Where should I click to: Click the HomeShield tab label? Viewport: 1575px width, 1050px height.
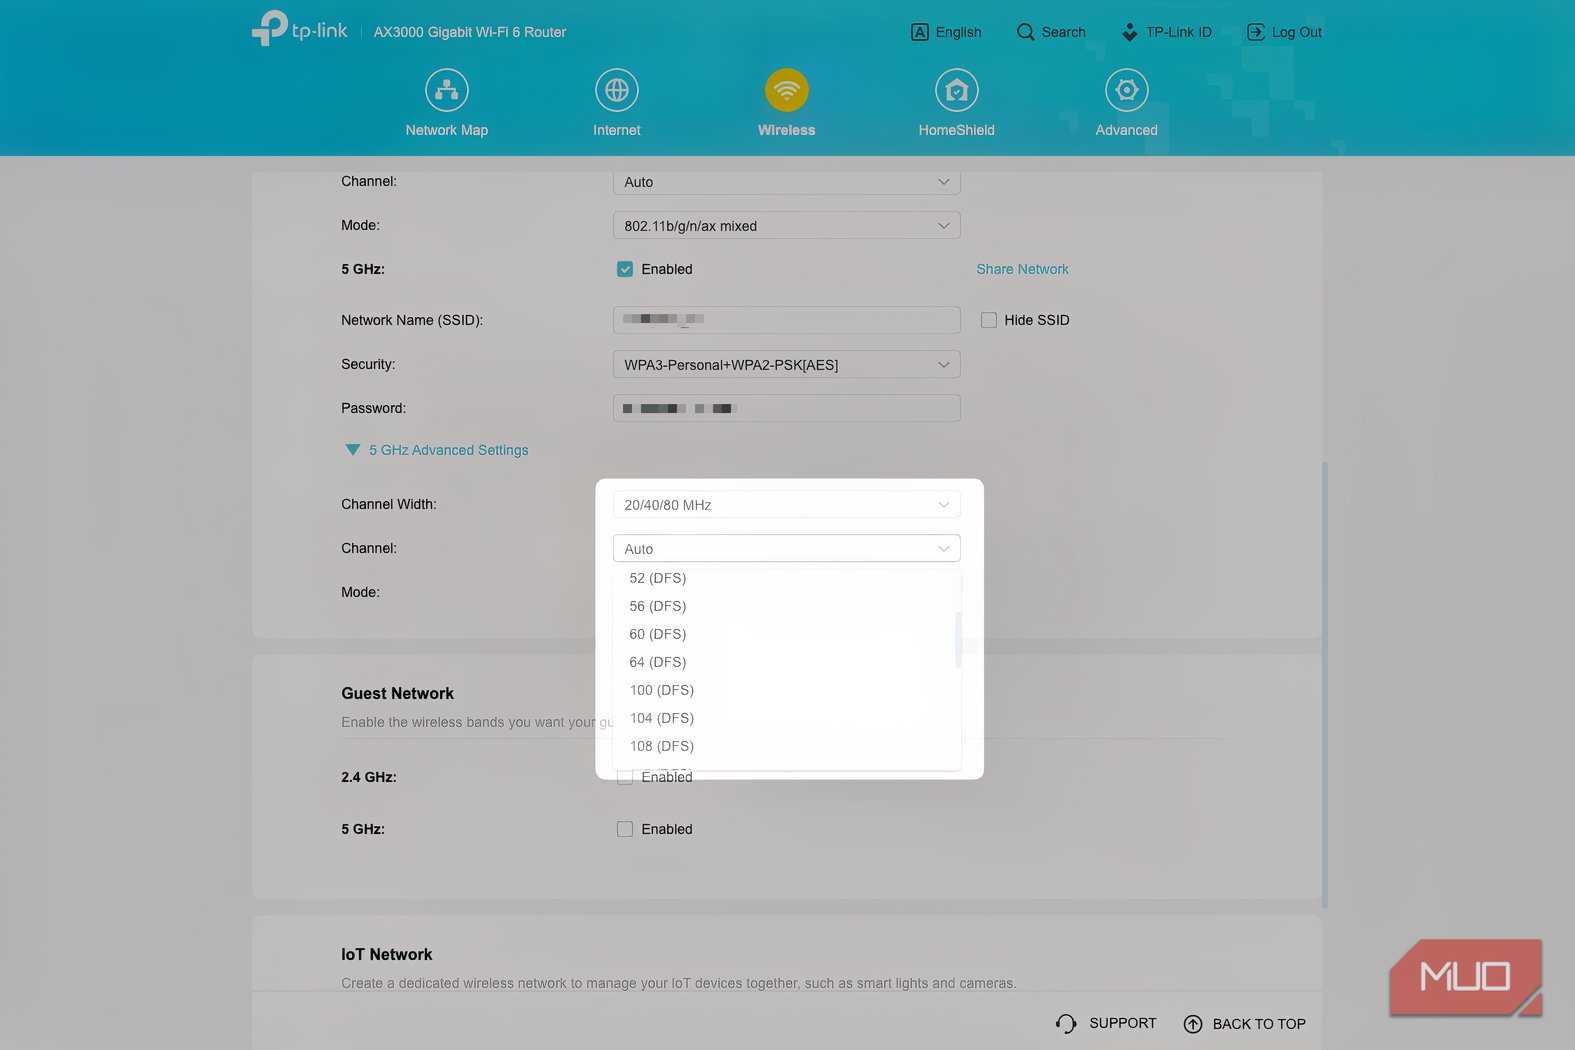[x=957, y=130]
